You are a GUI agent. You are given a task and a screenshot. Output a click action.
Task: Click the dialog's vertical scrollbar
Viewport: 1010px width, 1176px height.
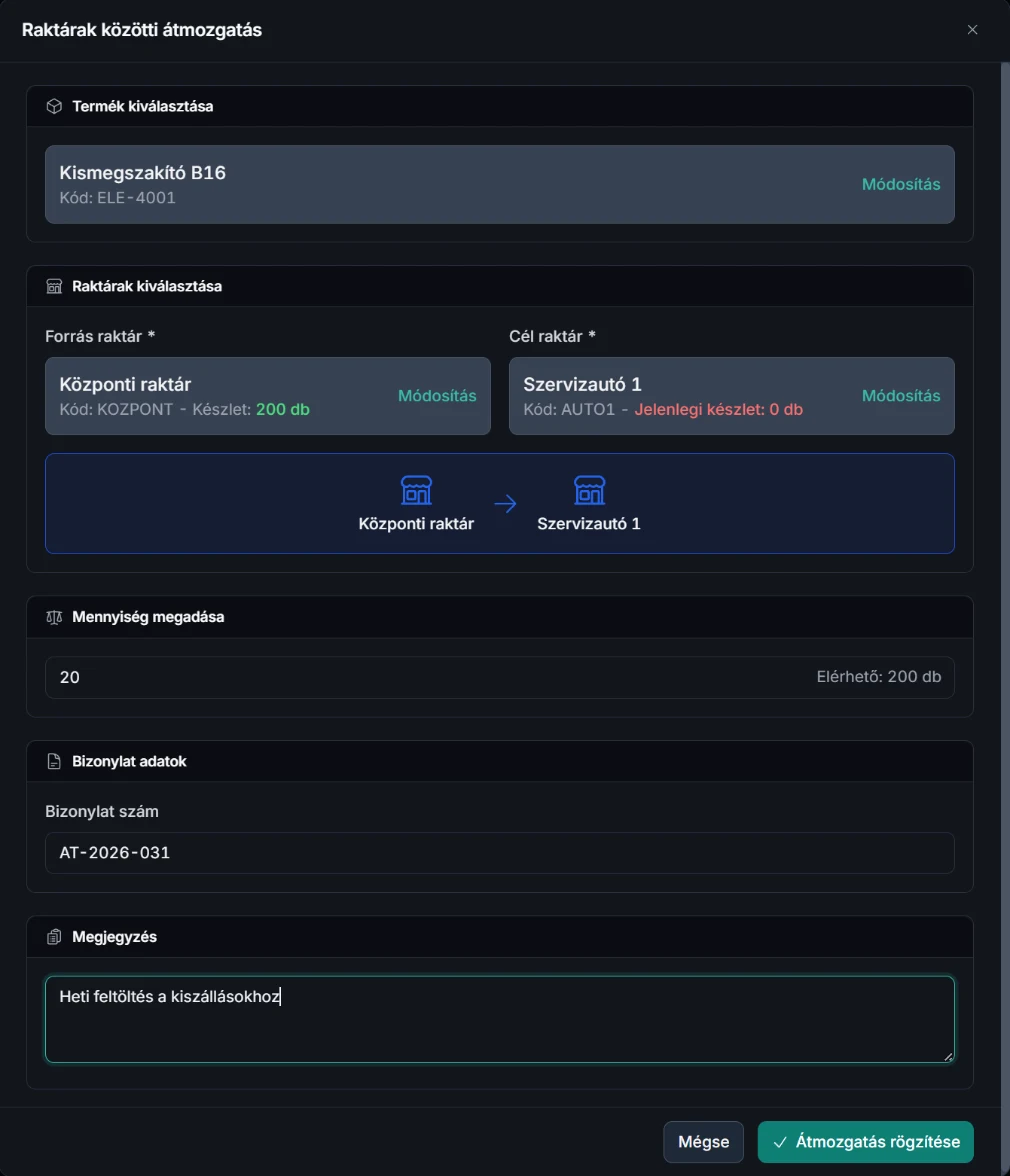tap(1005, 585)
